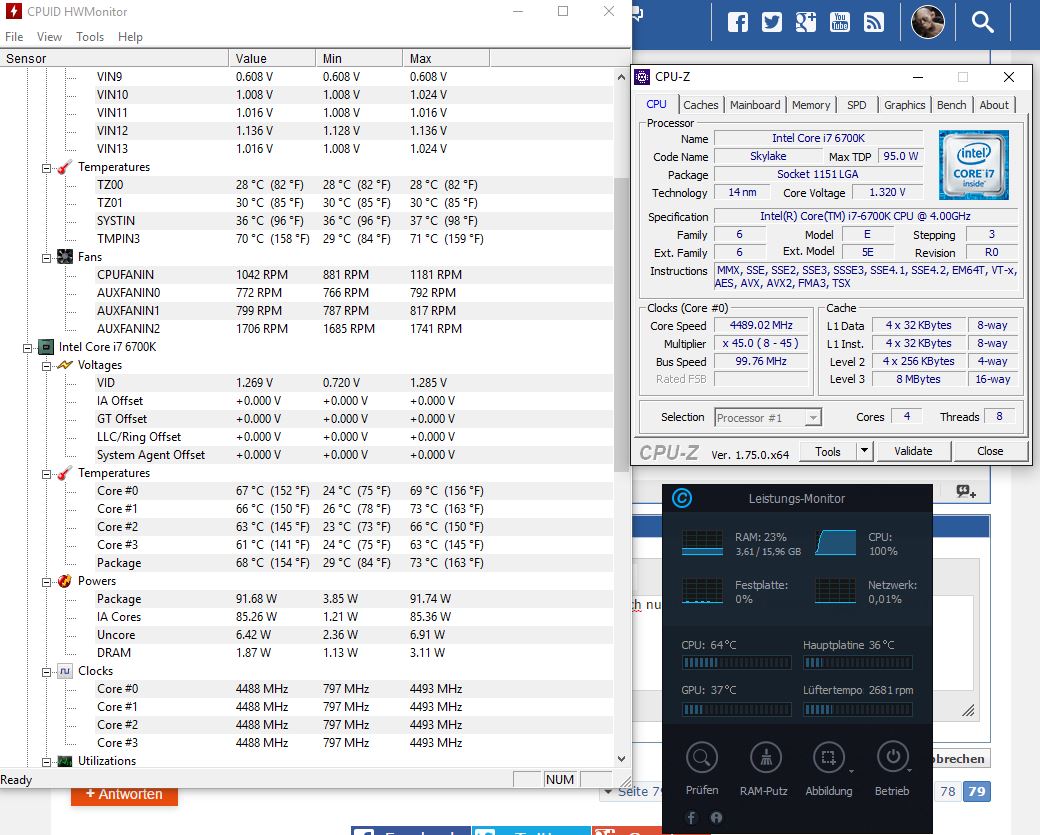Click the Festplatte usage graph icon
Screen dimensions: 1040x835
(x=702, y=591)
